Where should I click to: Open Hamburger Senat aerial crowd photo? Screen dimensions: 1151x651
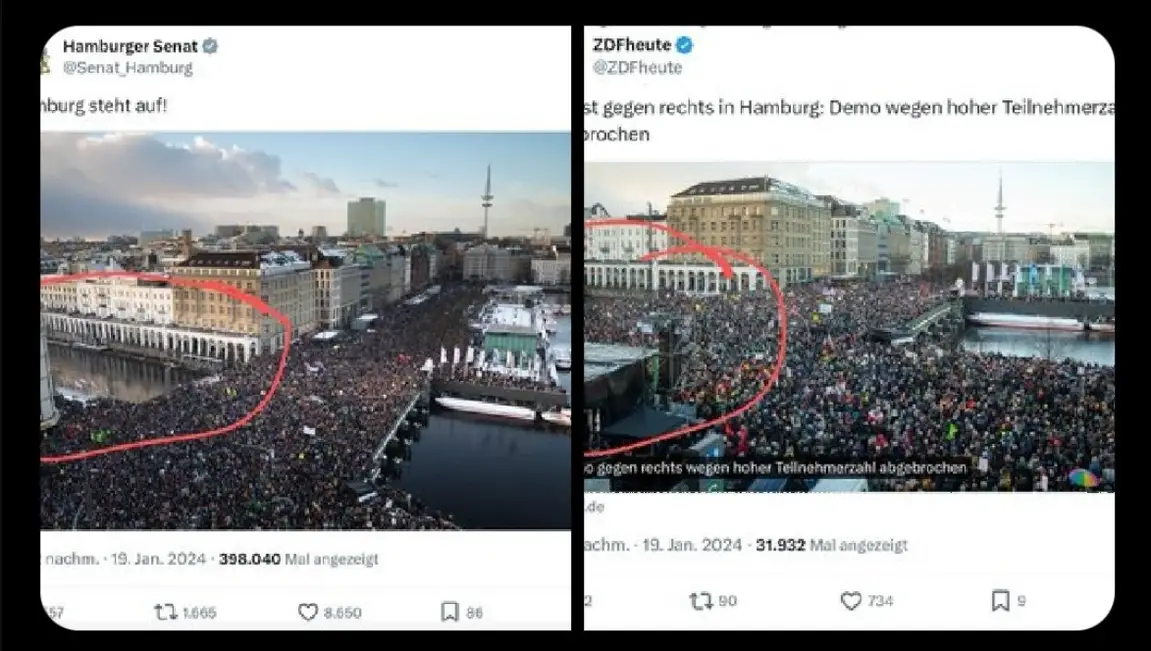click(x=305, y=330)
